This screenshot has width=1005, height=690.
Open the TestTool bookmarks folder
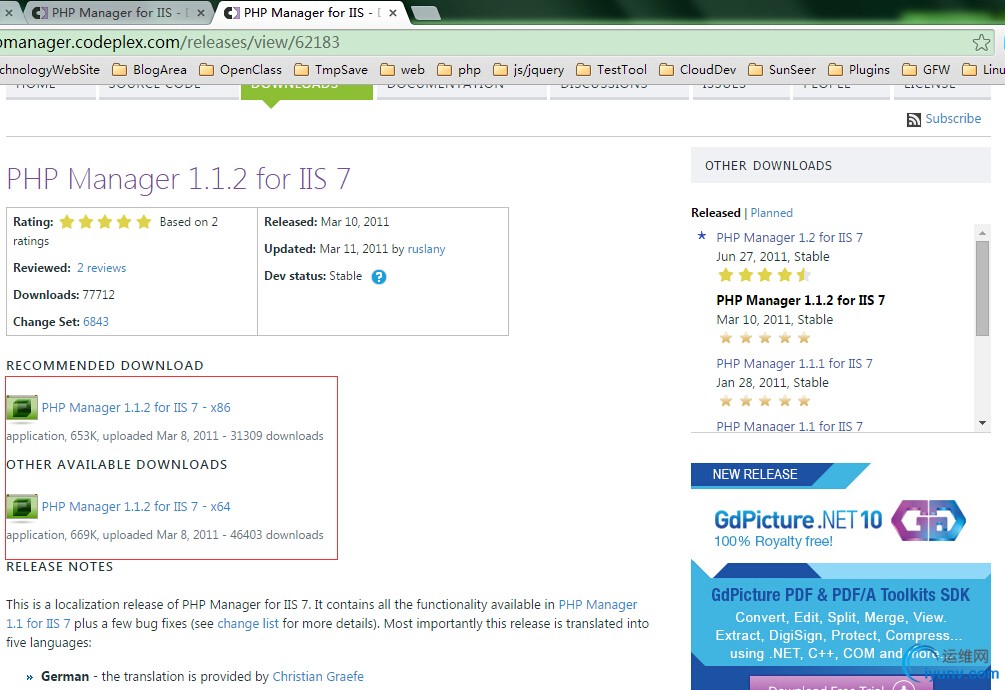(611, 69)
